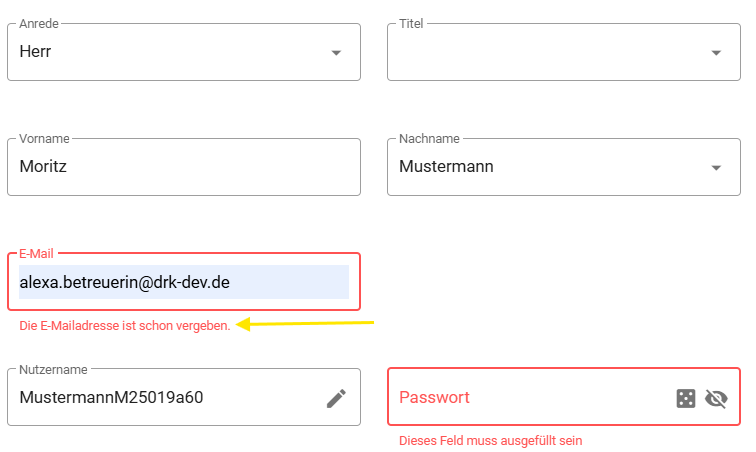Click the Anrede field label
The width and height of the screenshot is (756, 452).
(39, 24)
